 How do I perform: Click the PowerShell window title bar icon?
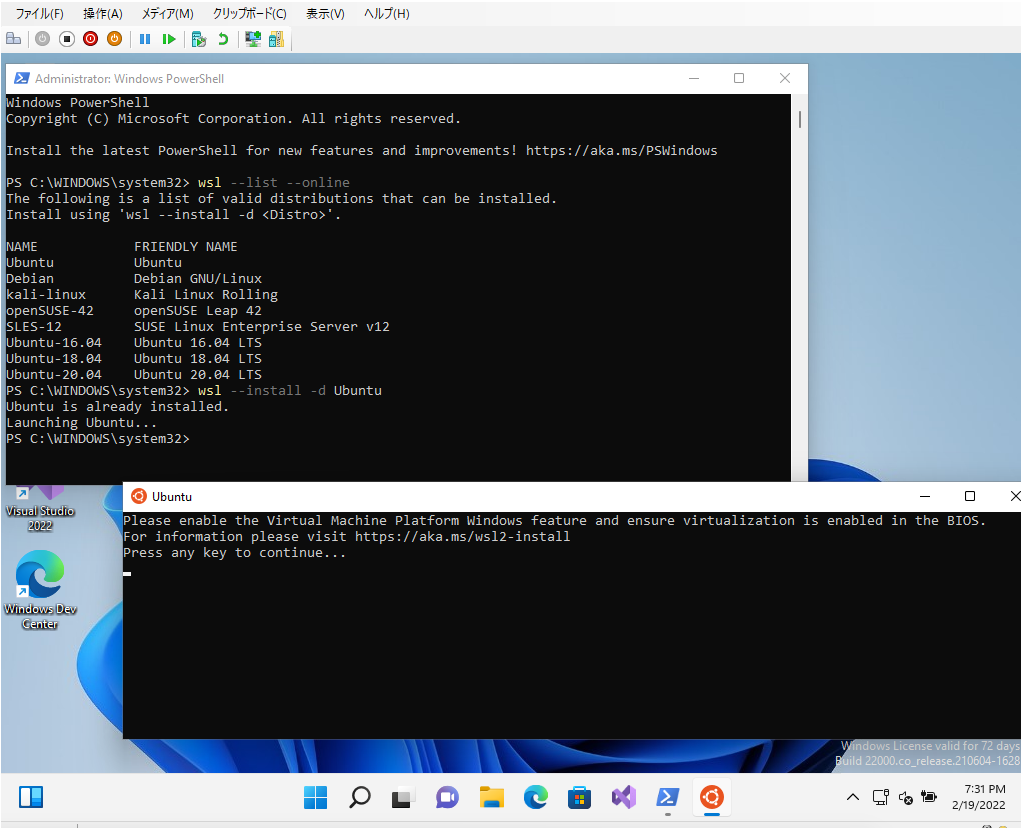[21, 78]
